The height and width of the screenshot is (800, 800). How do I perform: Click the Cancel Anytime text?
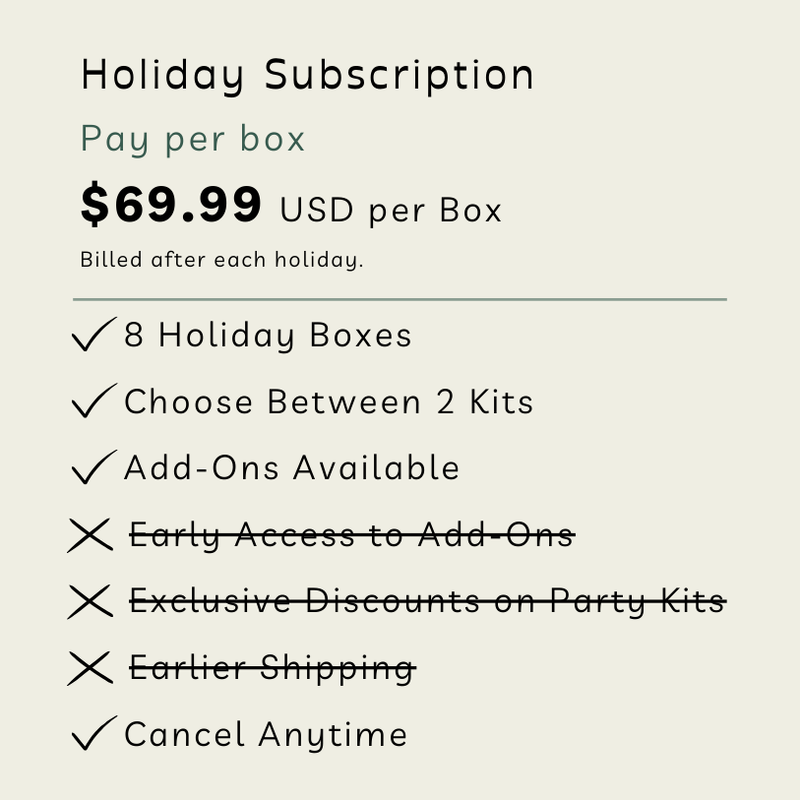point(266,735)
